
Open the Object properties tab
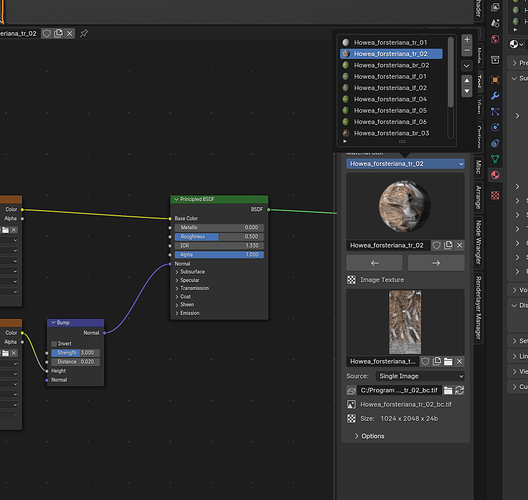(x=495, y=80)
